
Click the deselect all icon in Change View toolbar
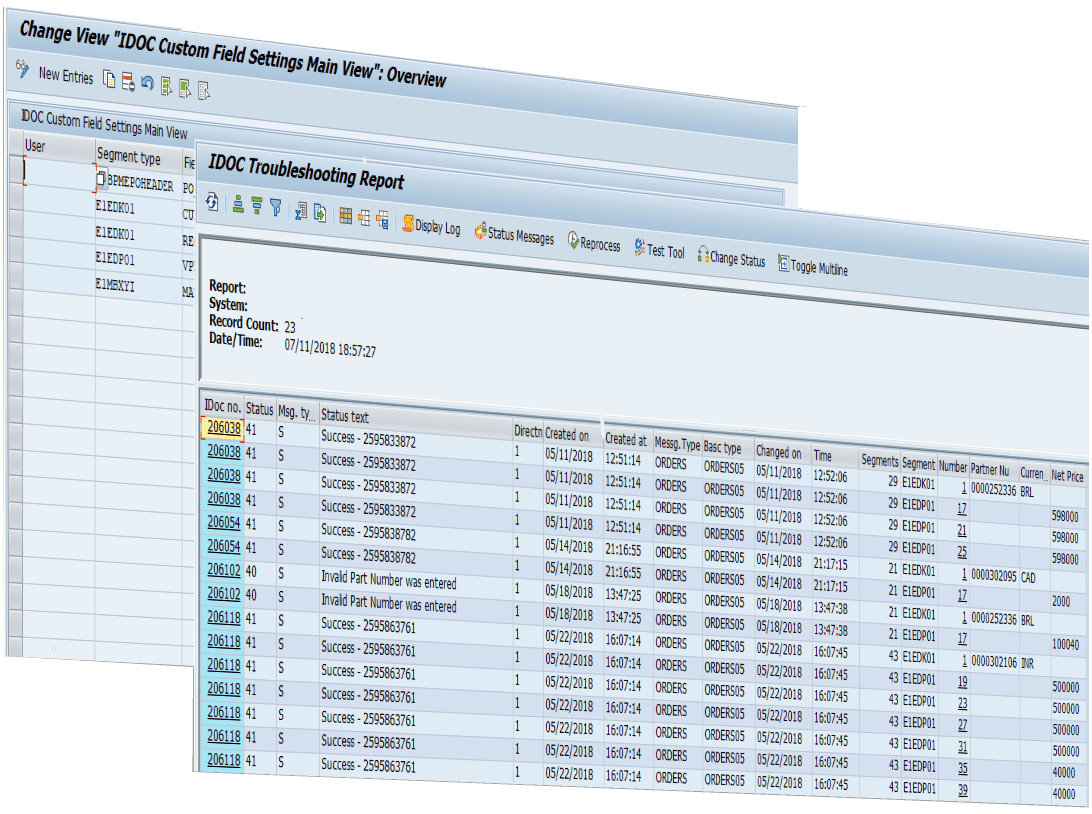coord(203,91)
